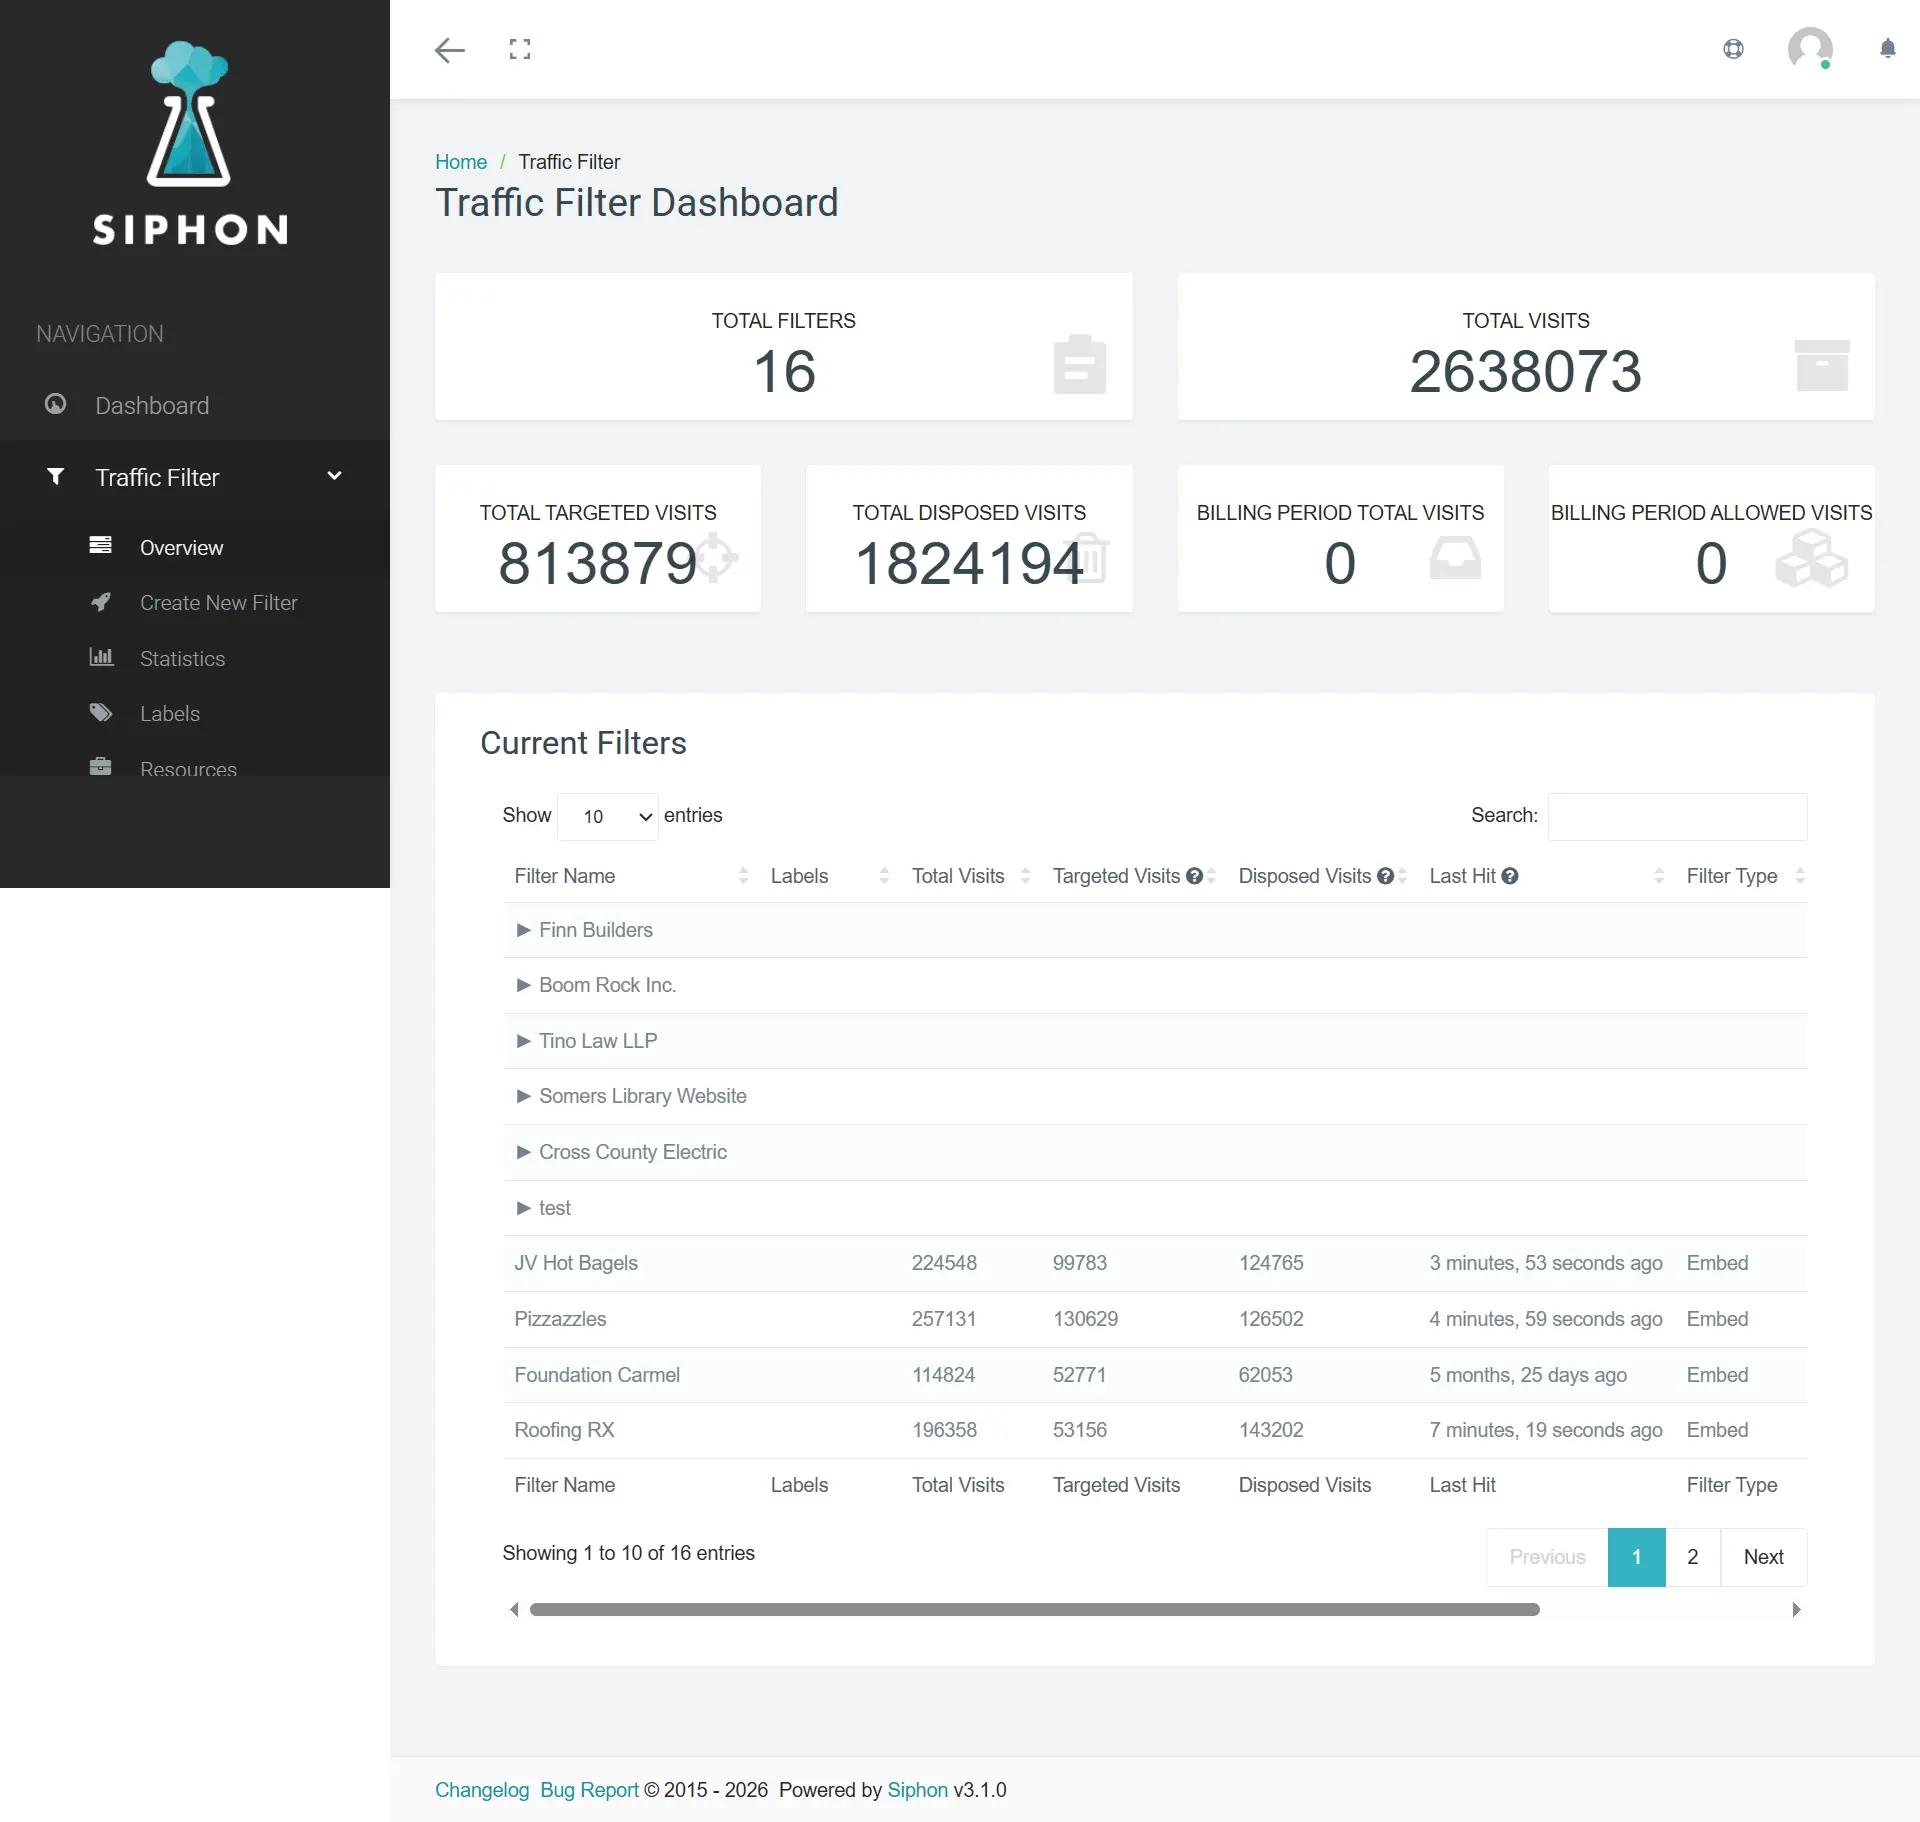Viewport: 1920px width, 1822px height.
Task: Open the Changelog link
Action: (x=482, y=1790)
